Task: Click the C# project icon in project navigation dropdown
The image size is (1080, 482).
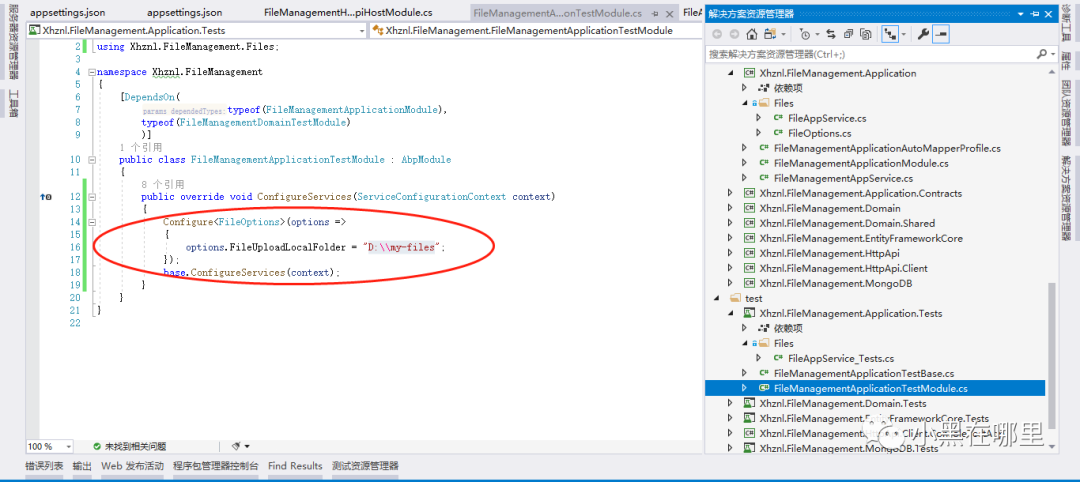Action: point(34,30)
